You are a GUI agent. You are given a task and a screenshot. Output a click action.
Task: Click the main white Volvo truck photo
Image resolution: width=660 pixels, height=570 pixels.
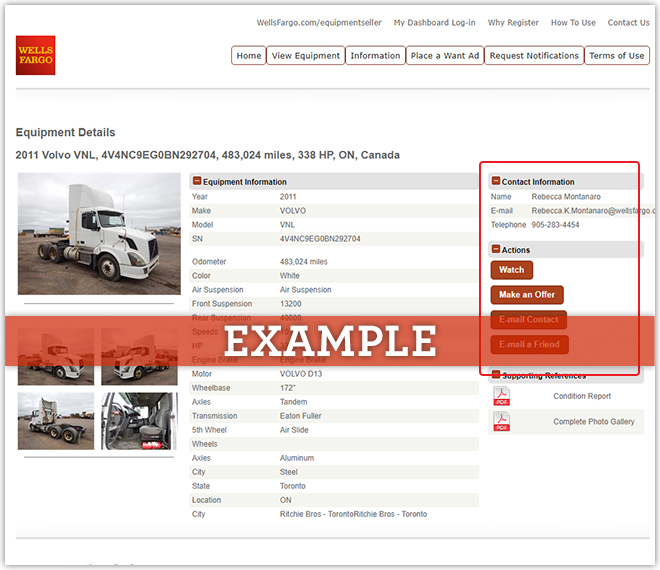(x=99, y=234)
